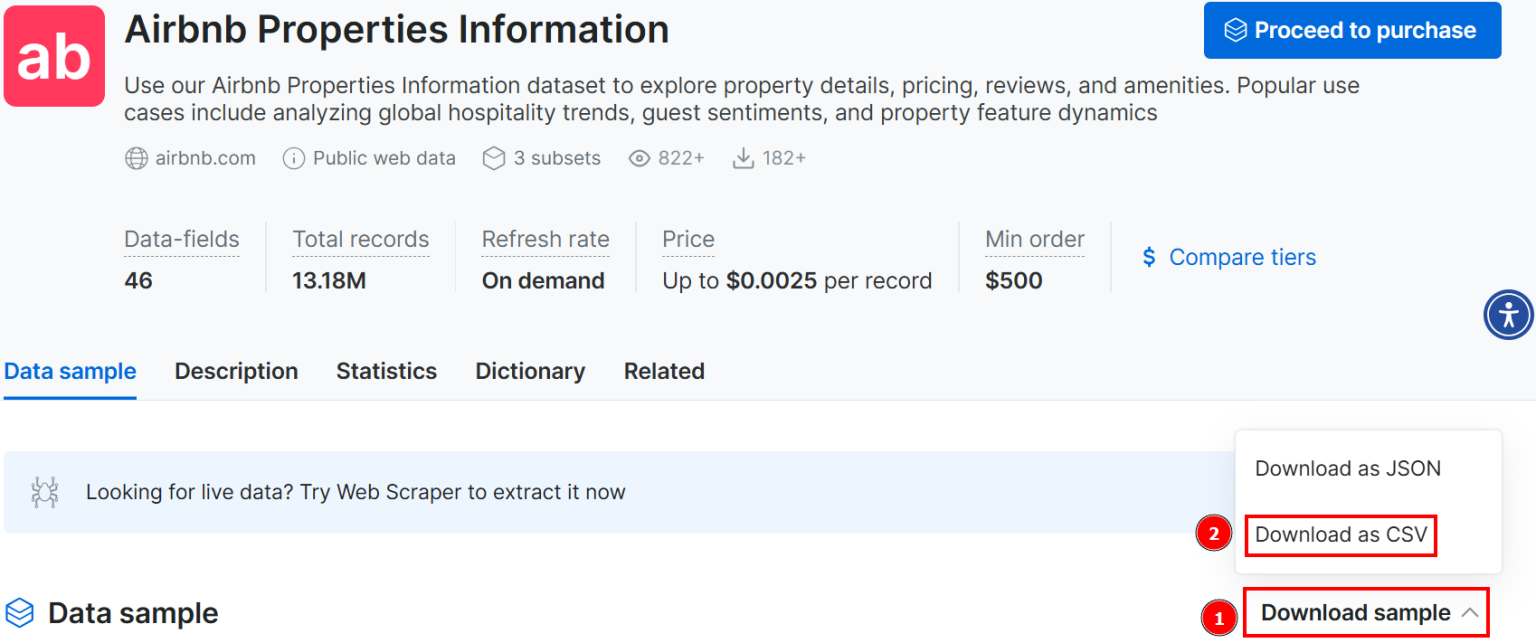
Task: Open the Compare tiers link
Action: (1242, 258)
